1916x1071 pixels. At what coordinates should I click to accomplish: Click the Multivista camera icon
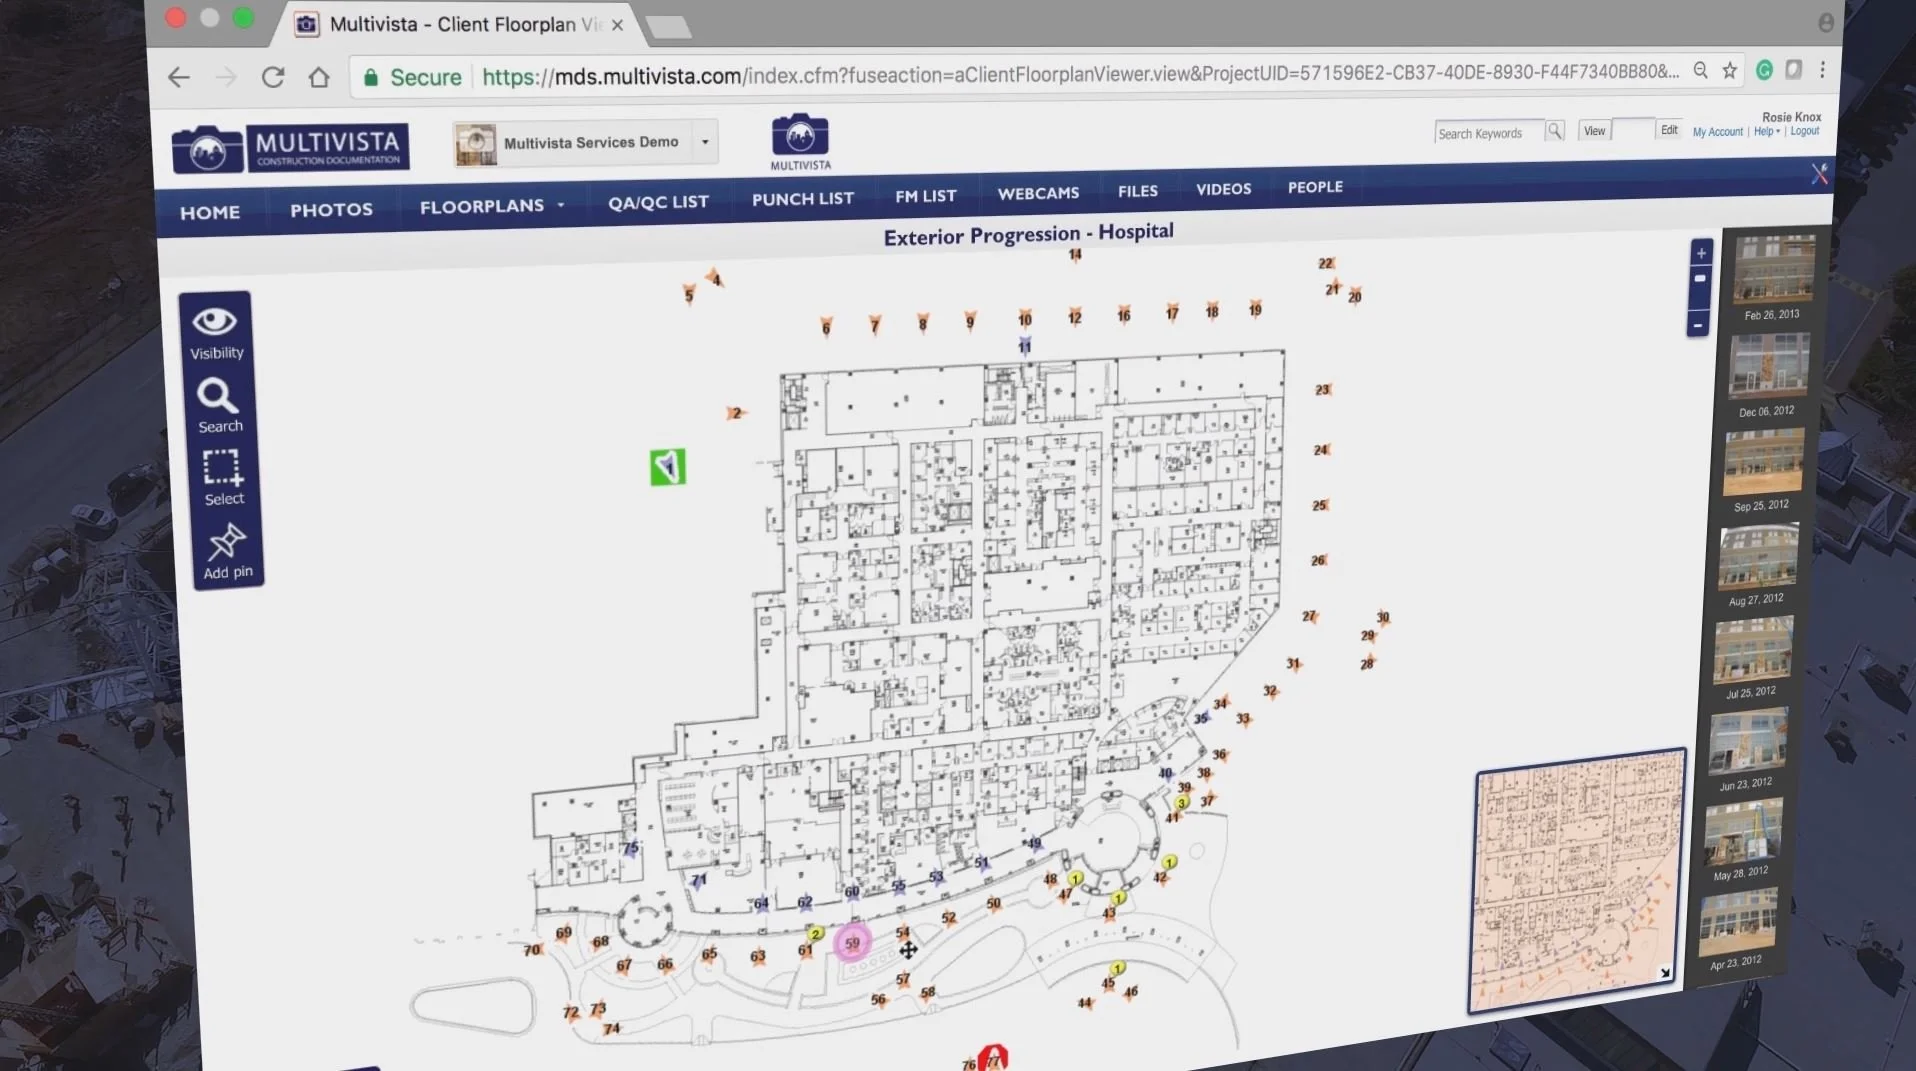[x=800, y=141]
